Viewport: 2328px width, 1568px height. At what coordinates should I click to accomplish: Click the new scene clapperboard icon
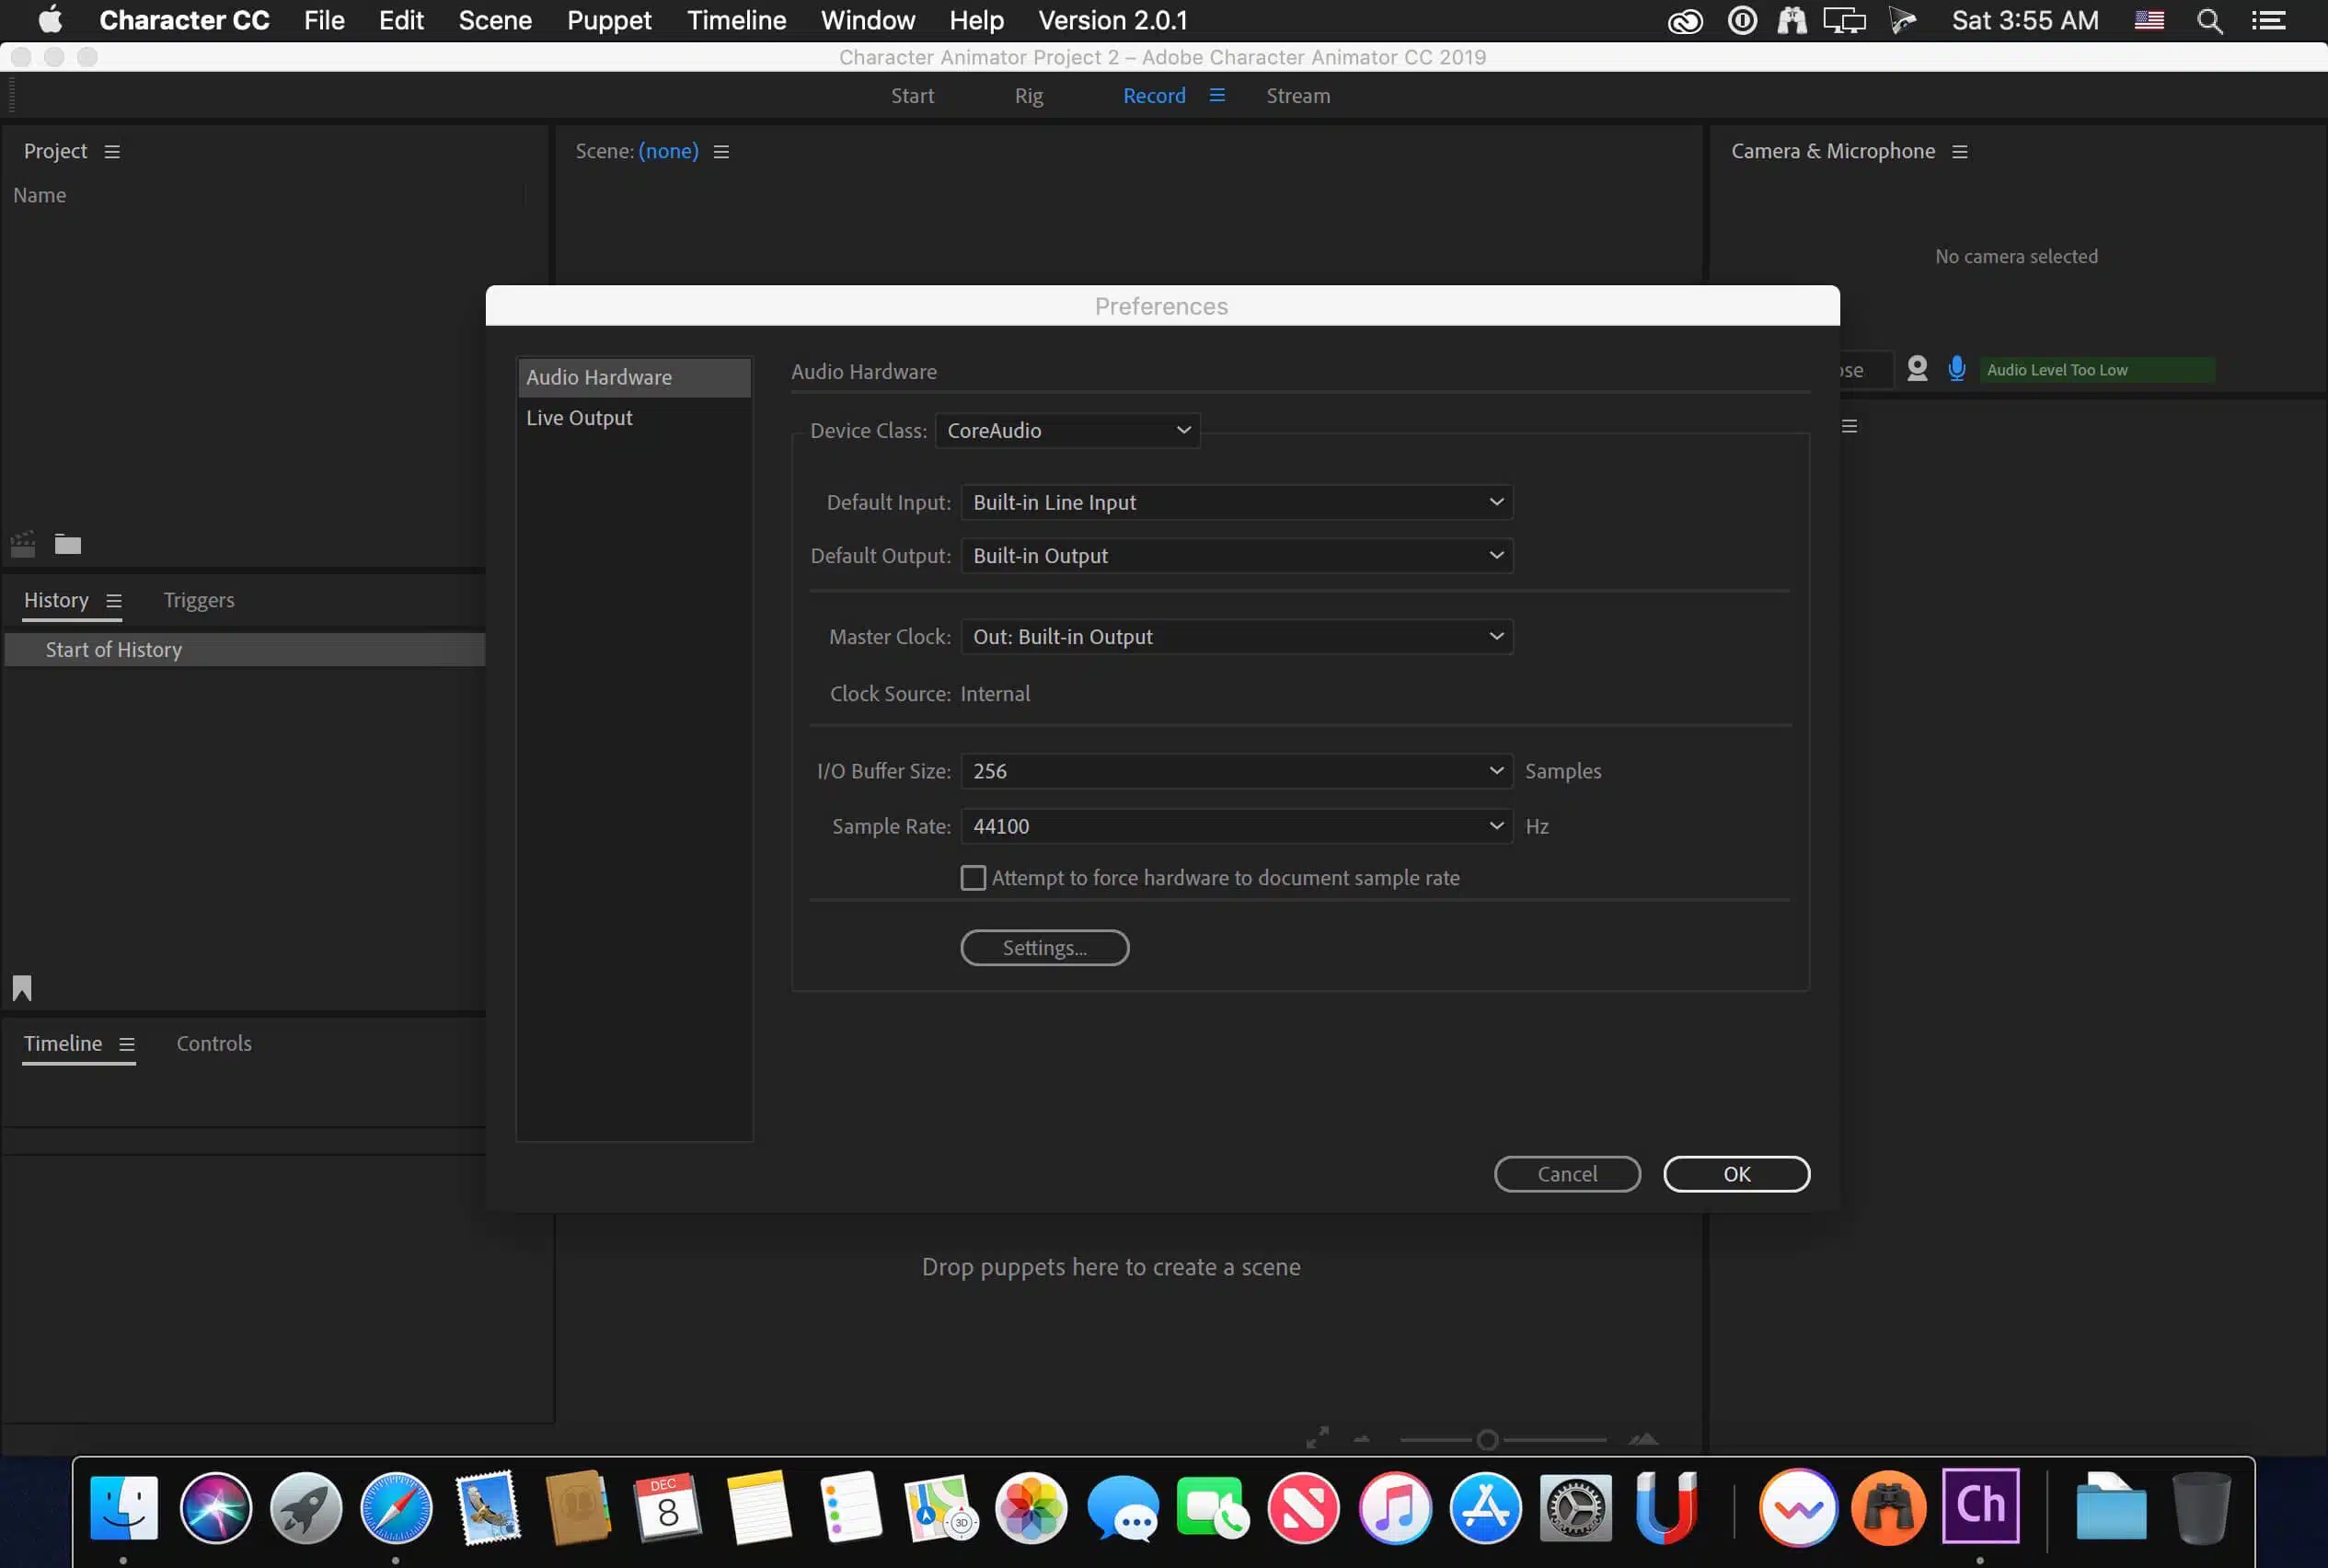pyautogui.click(x=22, y=544)
